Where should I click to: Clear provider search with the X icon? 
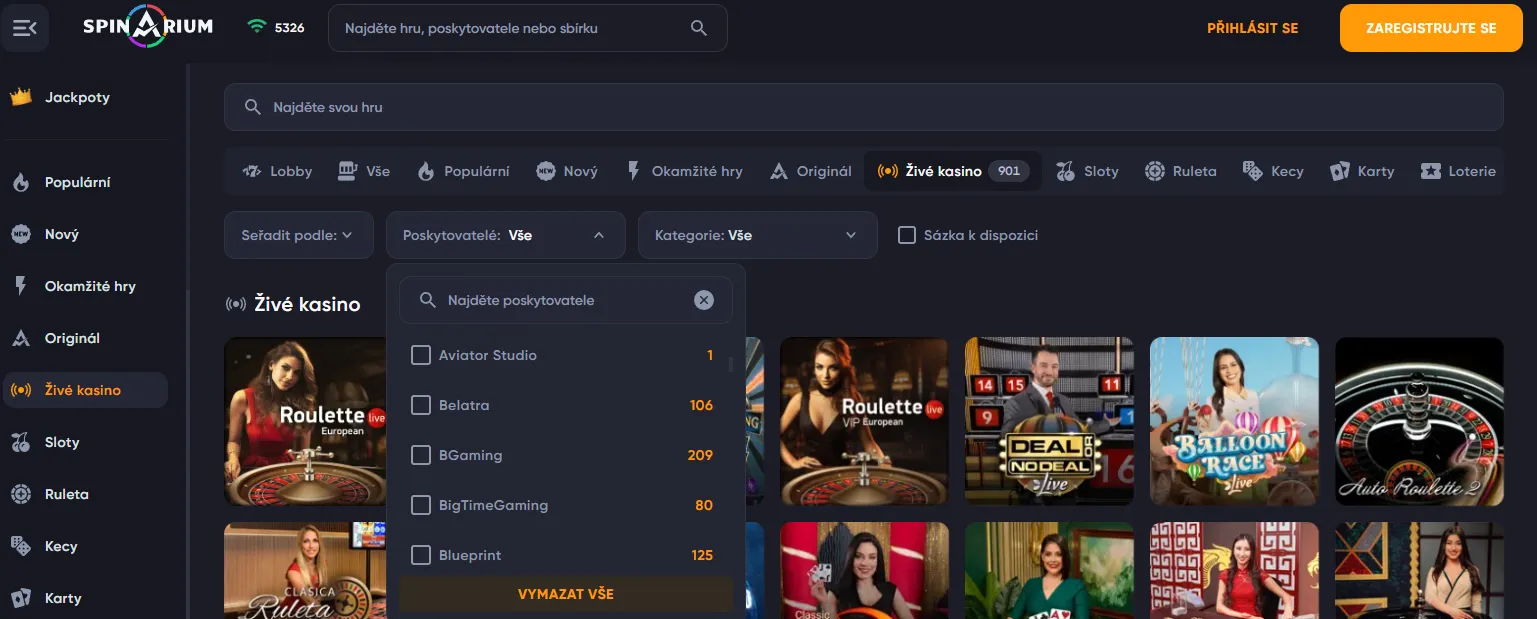704,300
